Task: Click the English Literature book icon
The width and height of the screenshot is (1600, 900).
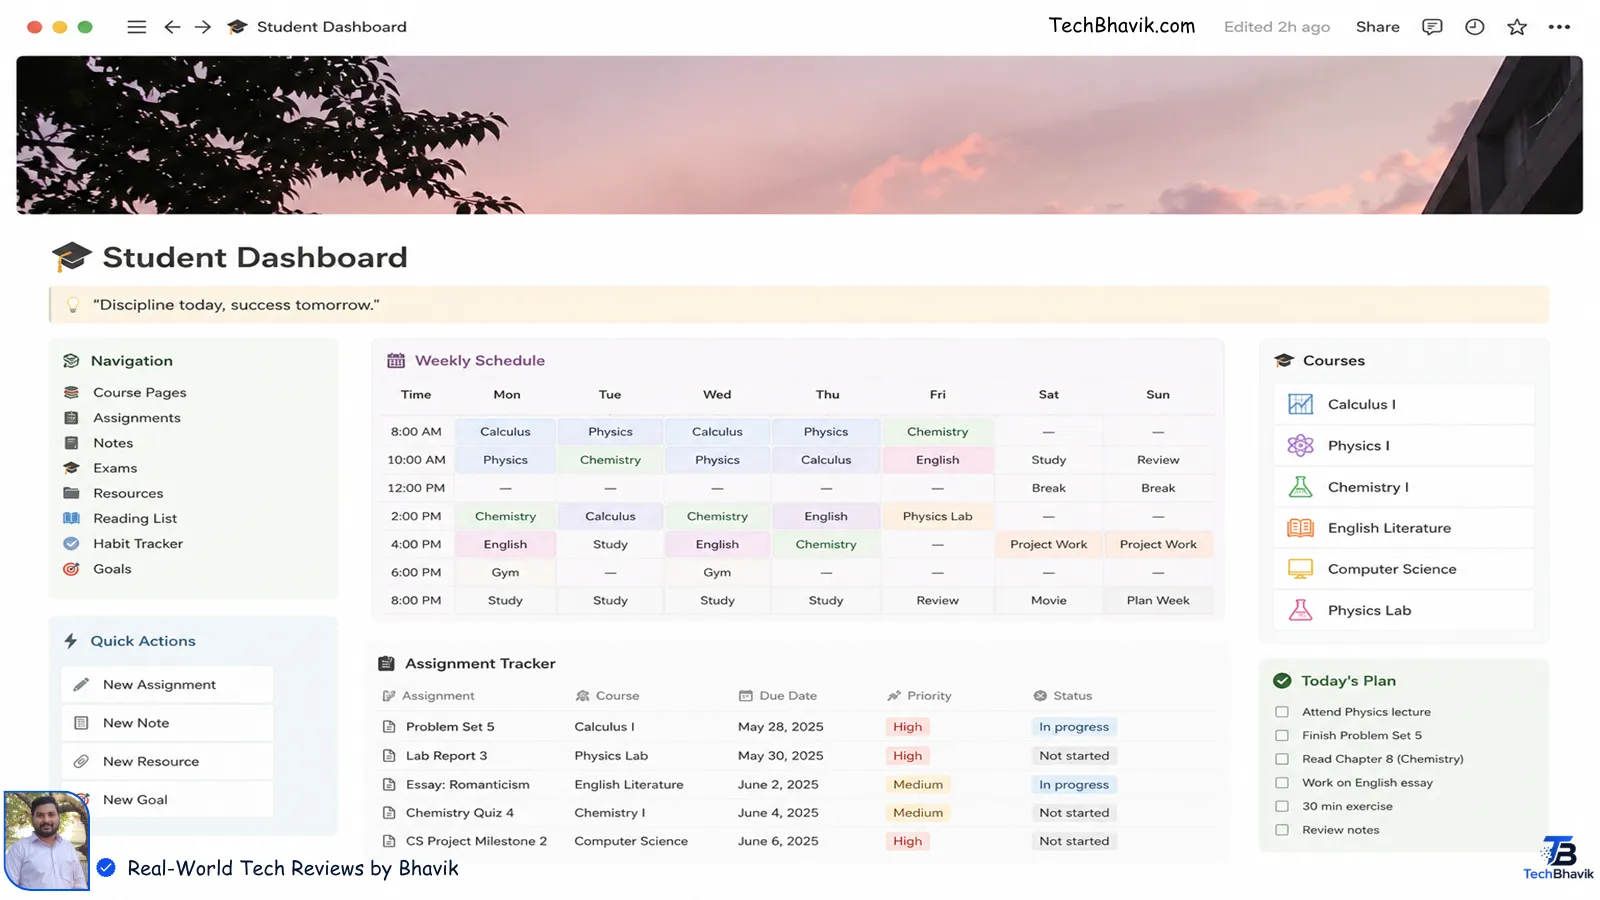Action: pyautogui.click(x=1300, y=528)
